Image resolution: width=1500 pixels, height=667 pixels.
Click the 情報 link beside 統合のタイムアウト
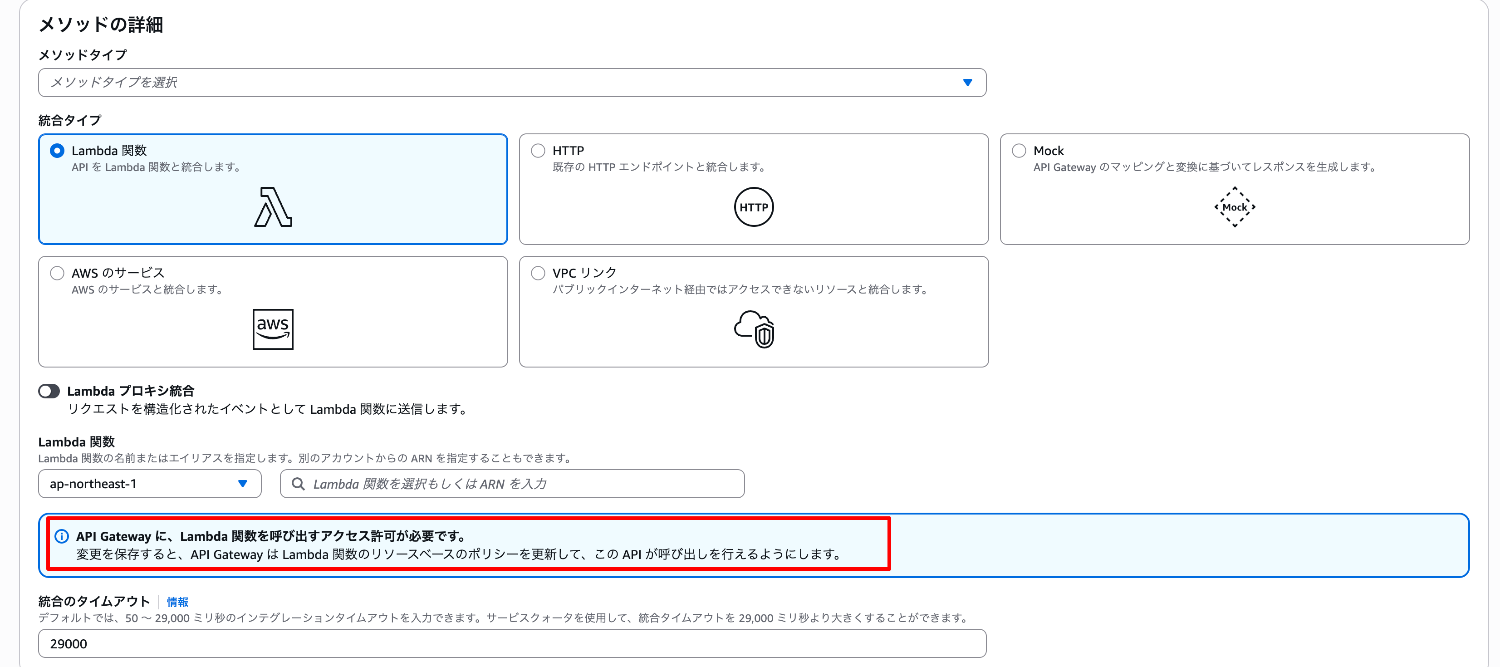[x=177, y=602]
